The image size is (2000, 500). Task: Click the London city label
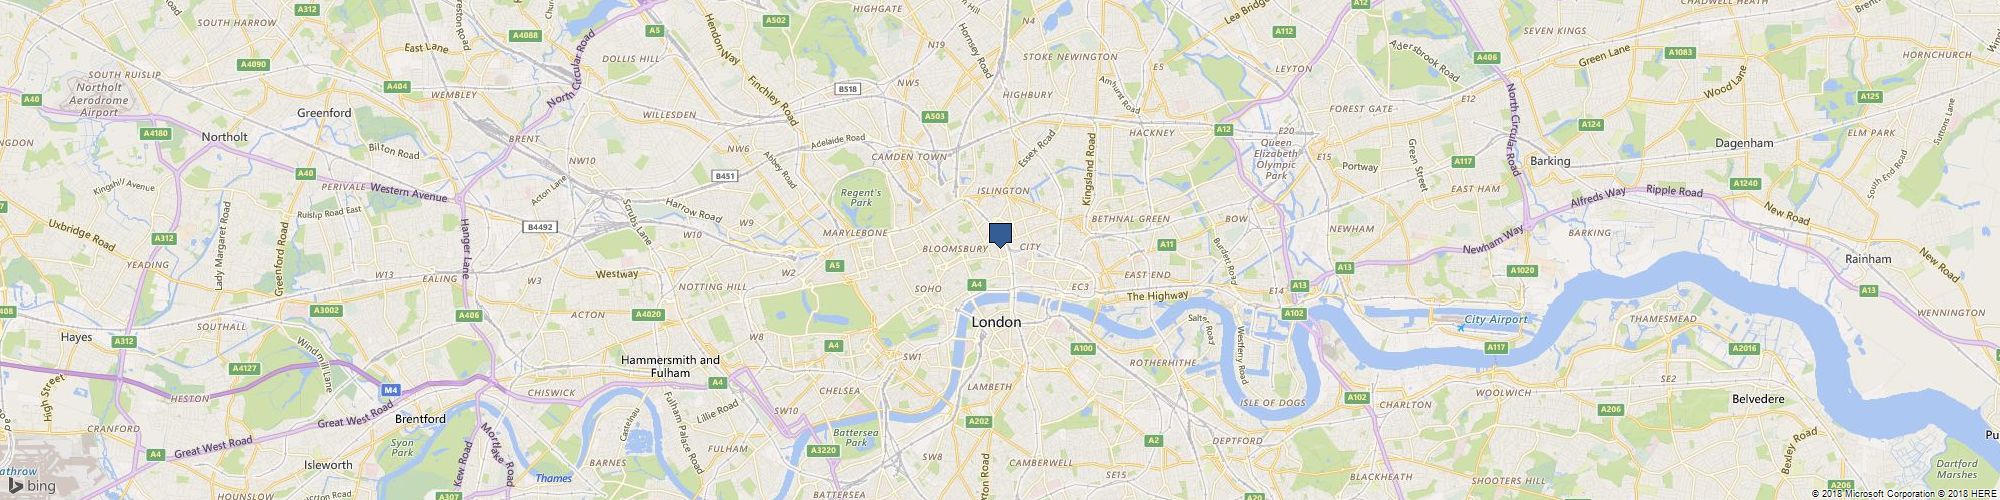[x=997, y=322]
